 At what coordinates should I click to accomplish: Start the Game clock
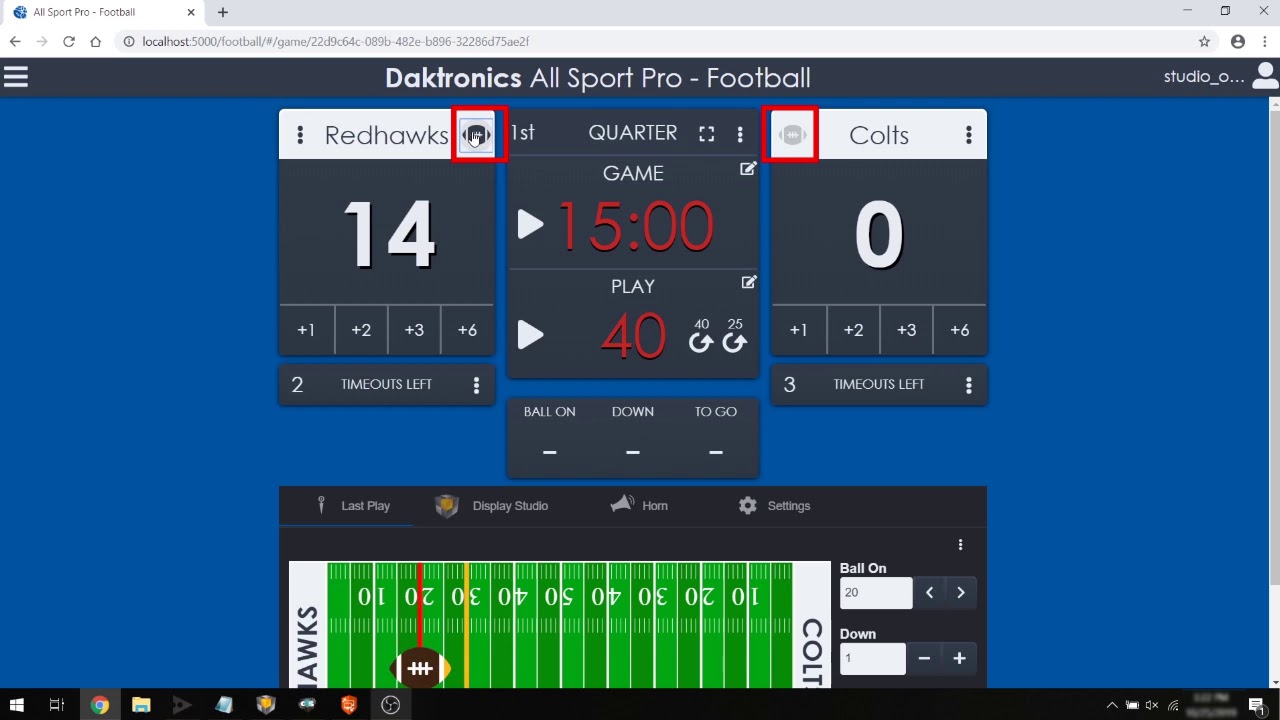[531, 225]
